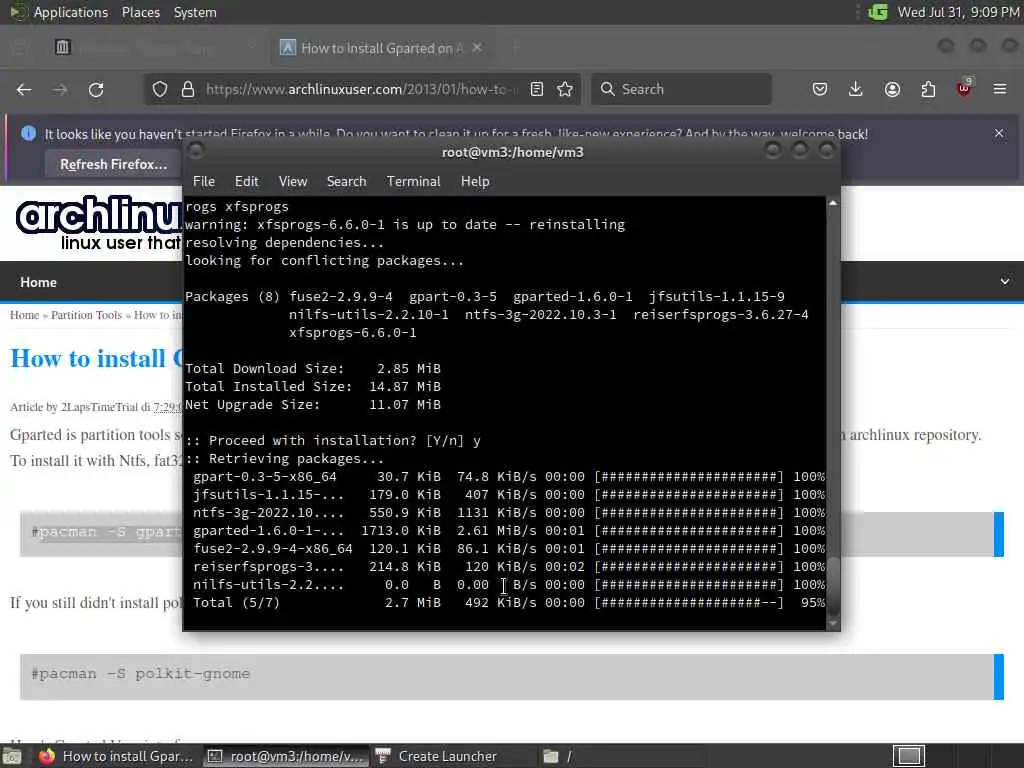Click the terminal scrollbar thumb

coord(833,584)
